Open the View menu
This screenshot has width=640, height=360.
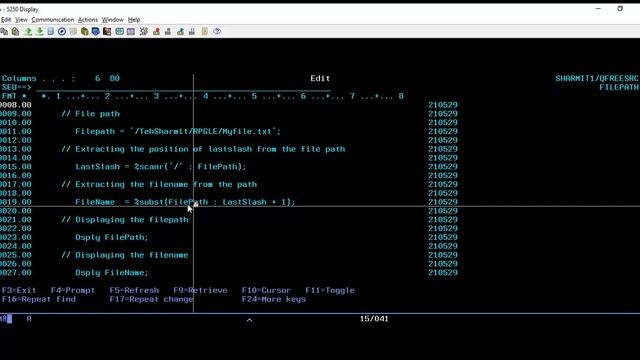[x=21, y=20]
